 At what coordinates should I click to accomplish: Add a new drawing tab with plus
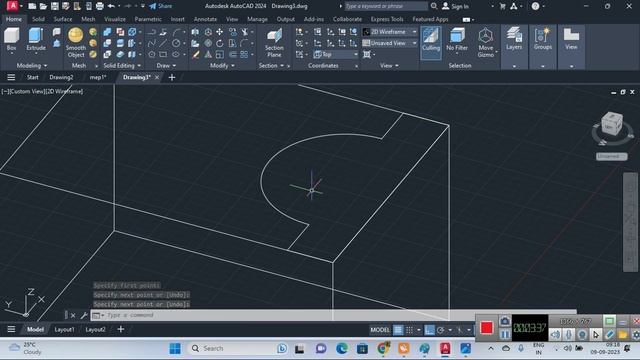tap(172, 77)
